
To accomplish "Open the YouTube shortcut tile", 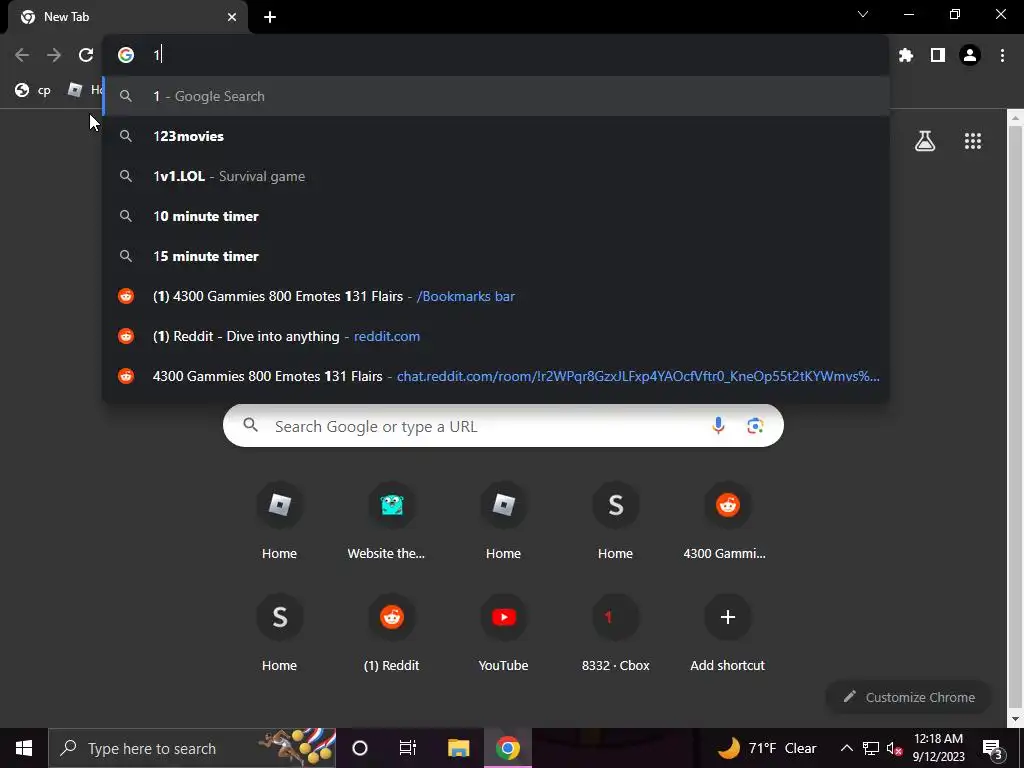I will click(504, 633).
